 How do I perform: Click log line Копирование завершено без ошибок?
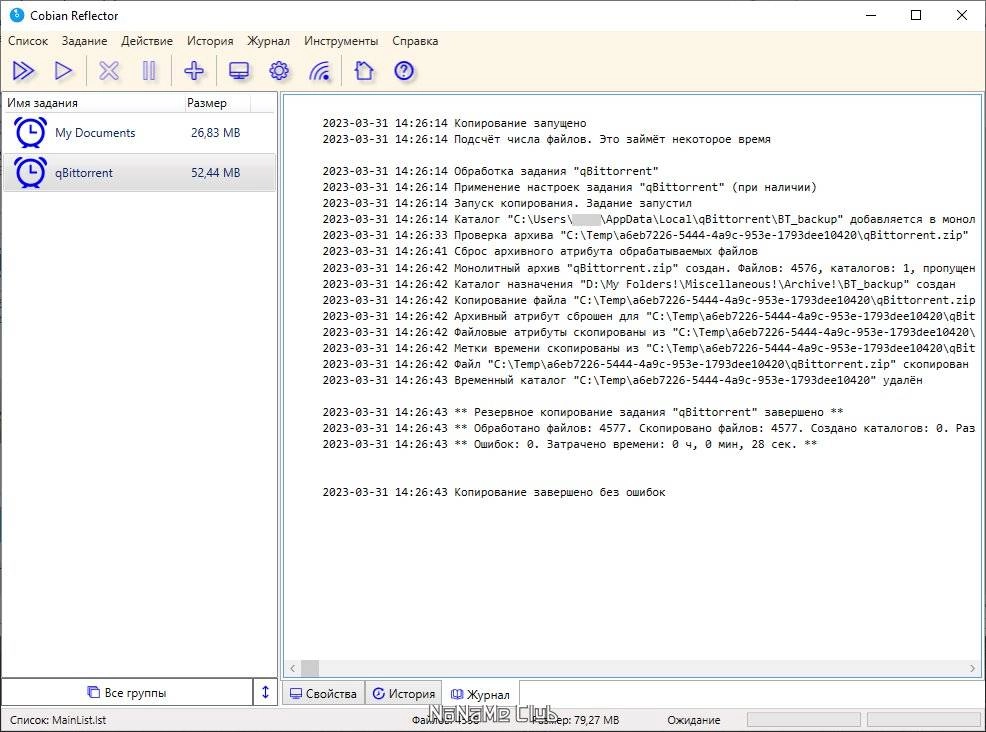point(494,492)
